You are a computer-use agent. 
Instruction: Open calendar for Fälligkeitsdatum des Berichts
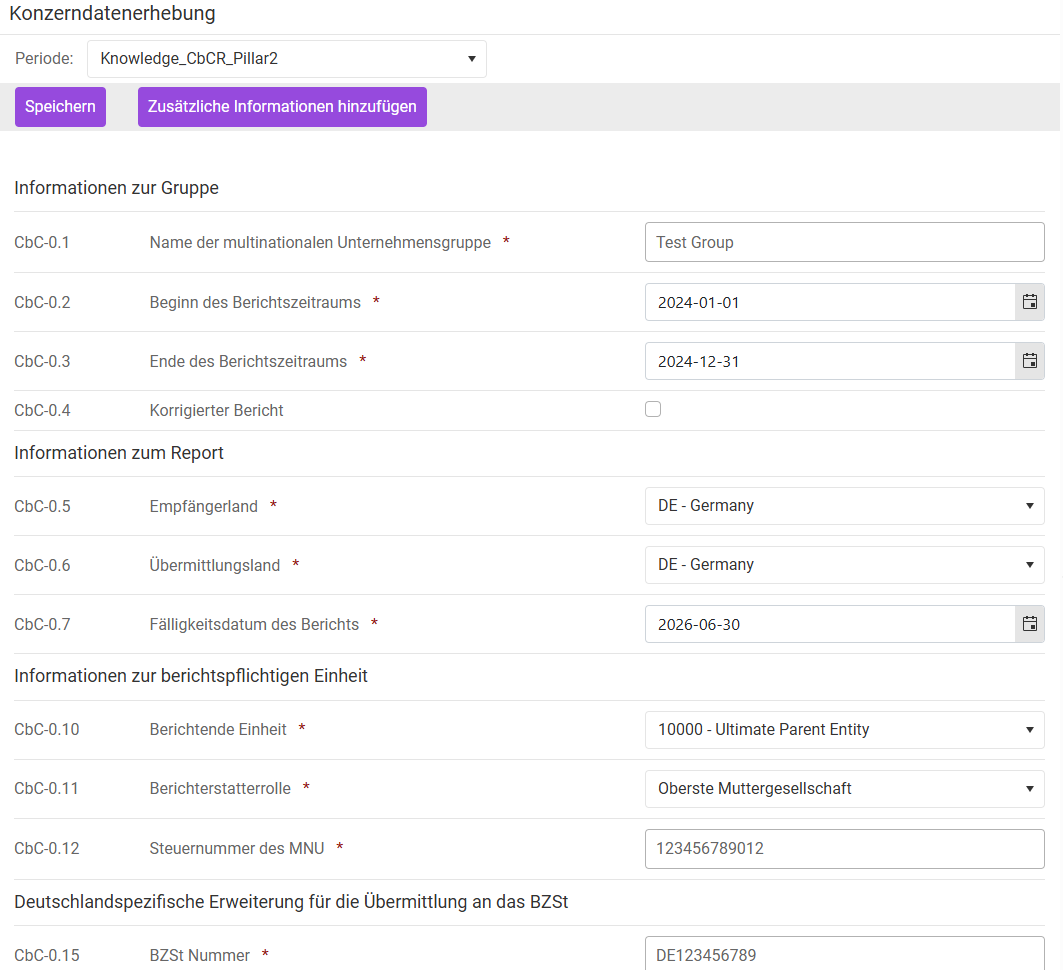pyautogui.click(x=1029, y=624)
